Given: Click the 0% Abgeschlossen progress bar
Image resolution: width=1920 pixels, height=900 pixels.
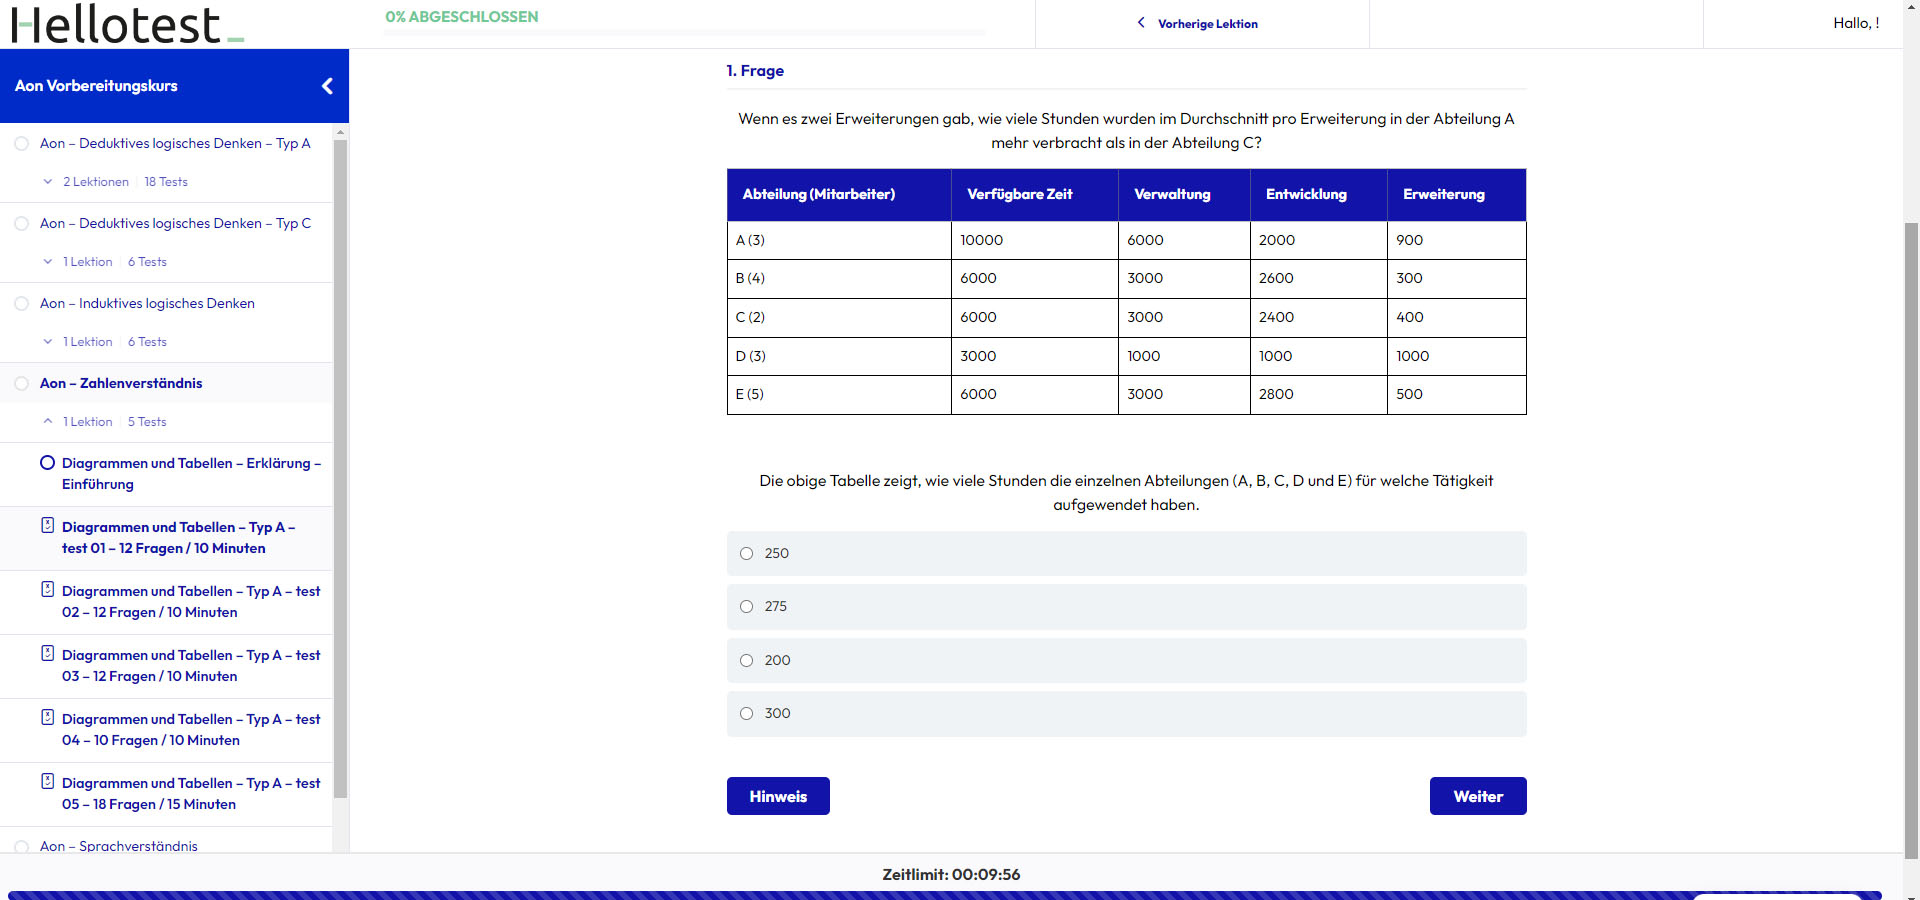Looking at the screenshot, I should [x=685, y=33].
